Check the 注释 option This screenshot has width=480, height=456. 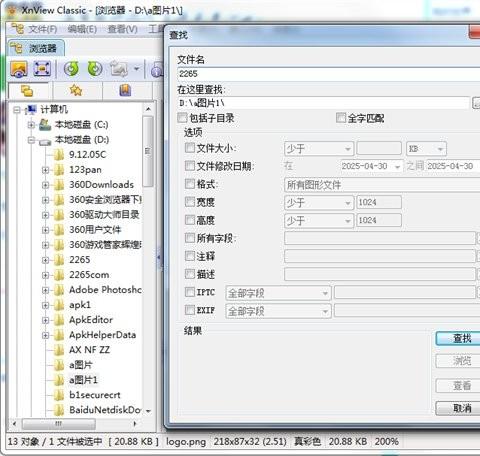click(x=190, y=256)
